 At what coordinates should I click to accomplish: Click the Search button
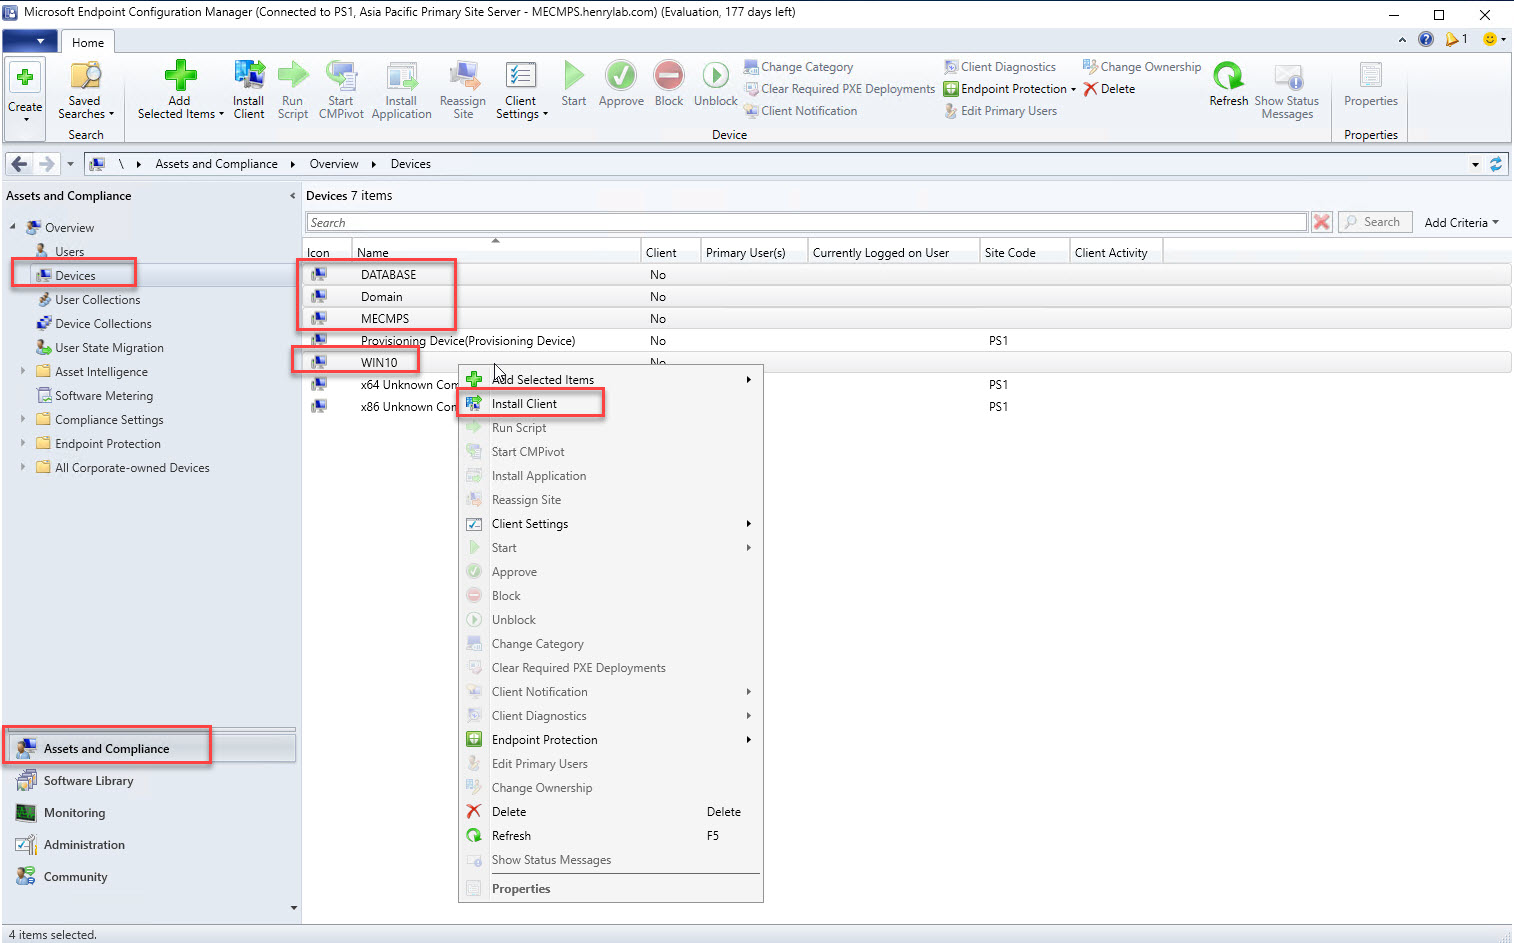tap(1374, 222)
